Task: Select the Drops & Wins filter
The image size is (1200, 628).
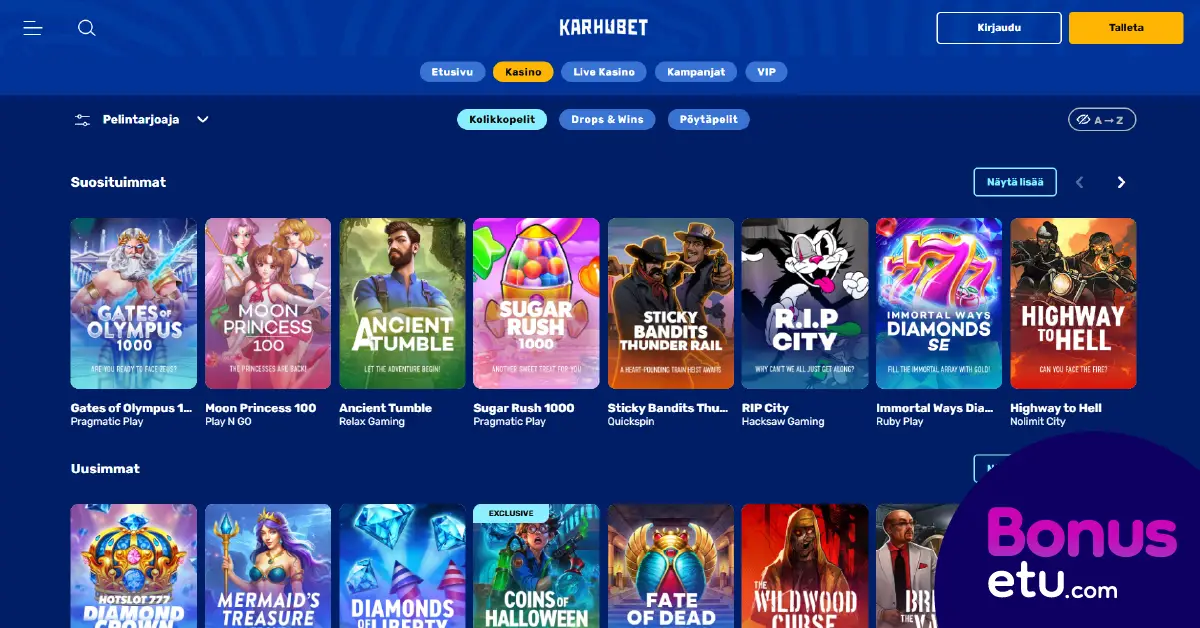Action: point(607,120)
